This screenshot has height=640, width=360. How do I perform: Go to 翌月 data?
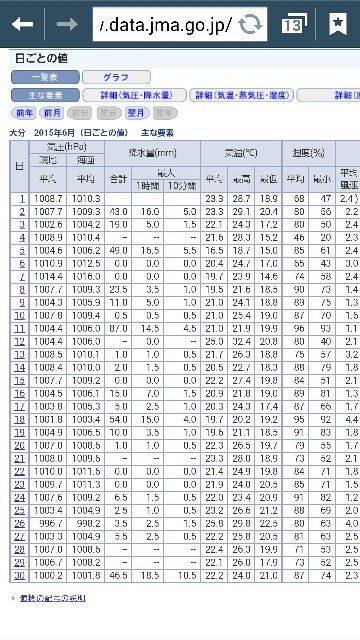(x=136, y=113)
